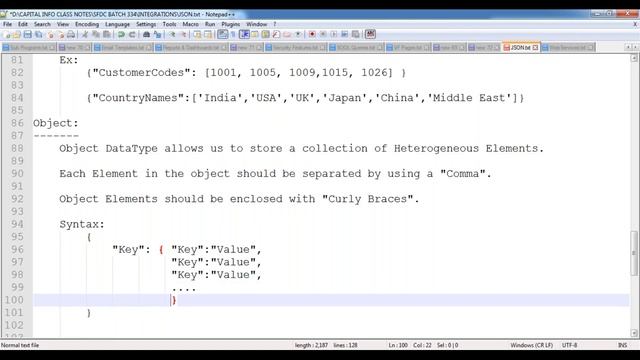Click the ABC spell check icon

click(x=370, y=34)
